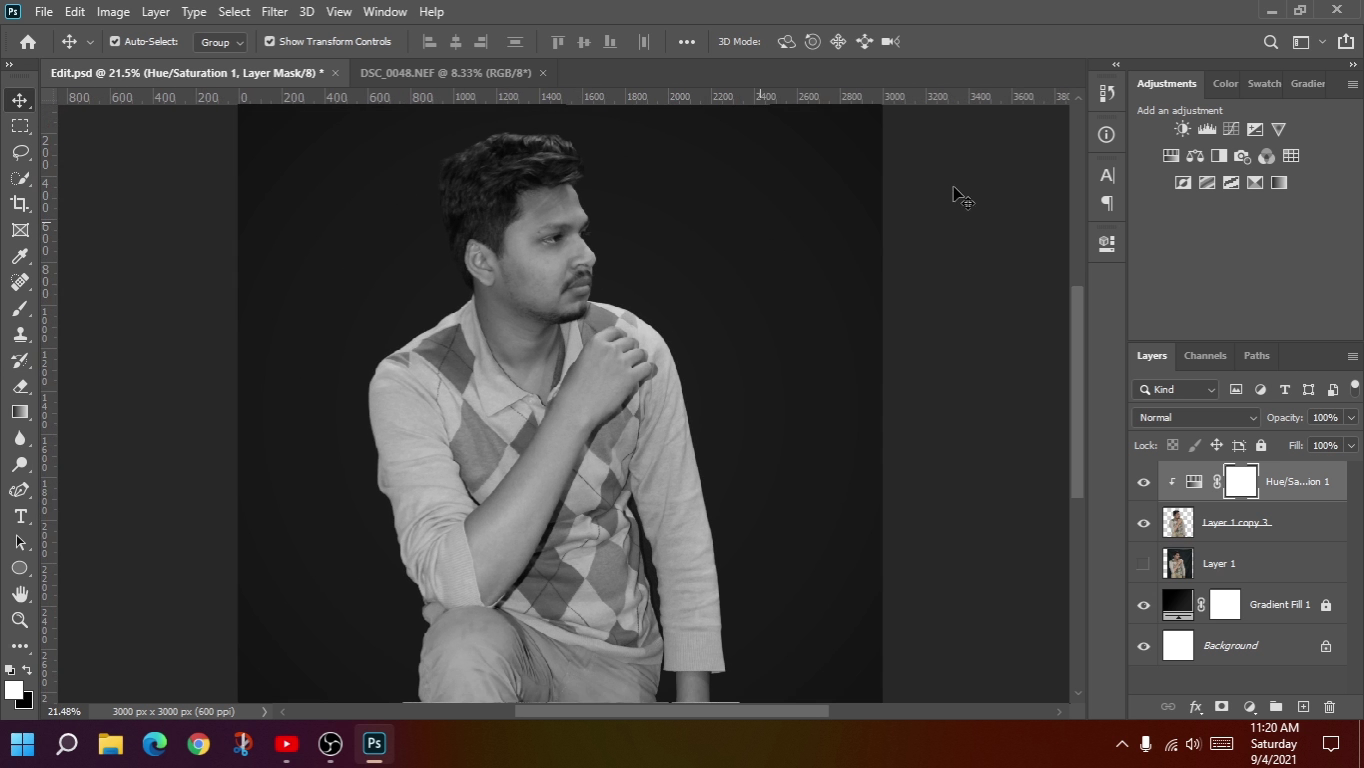Open the Windows Start menu
This screenshot has width=1364, height=768.
(23, 744)
